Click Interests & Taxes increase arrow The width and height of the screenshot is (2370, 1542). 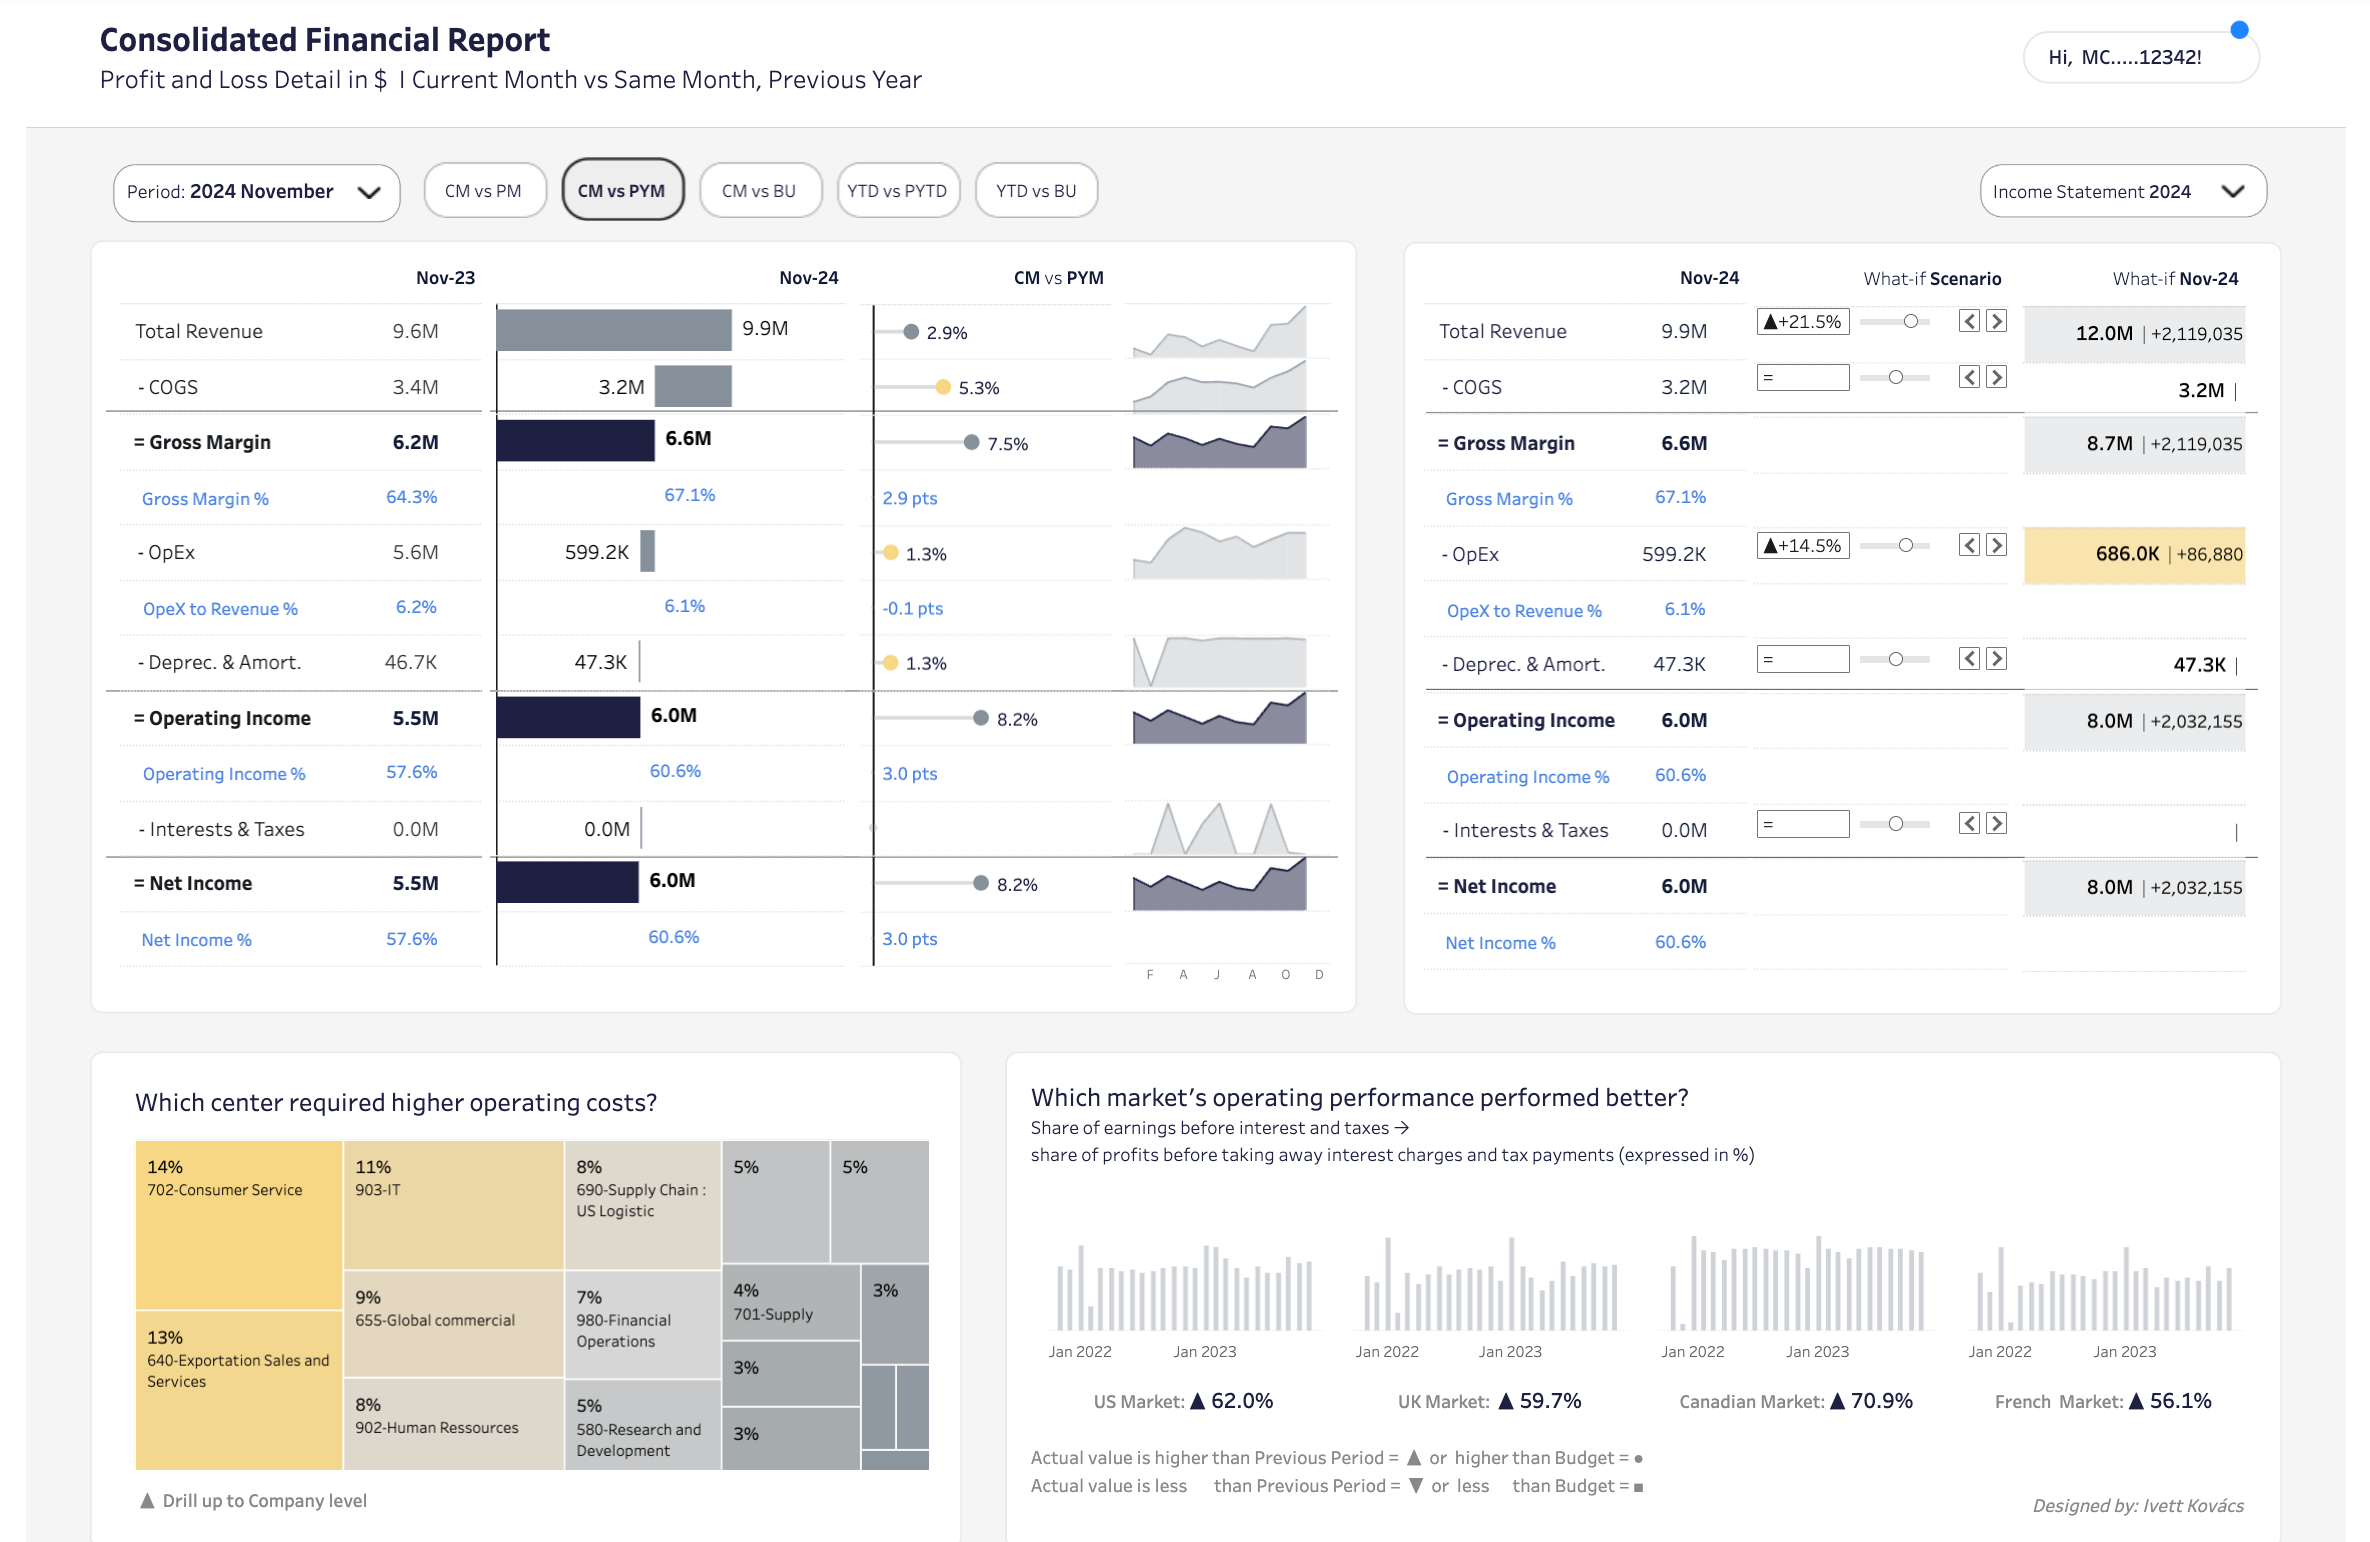[x=1996, y=823]
